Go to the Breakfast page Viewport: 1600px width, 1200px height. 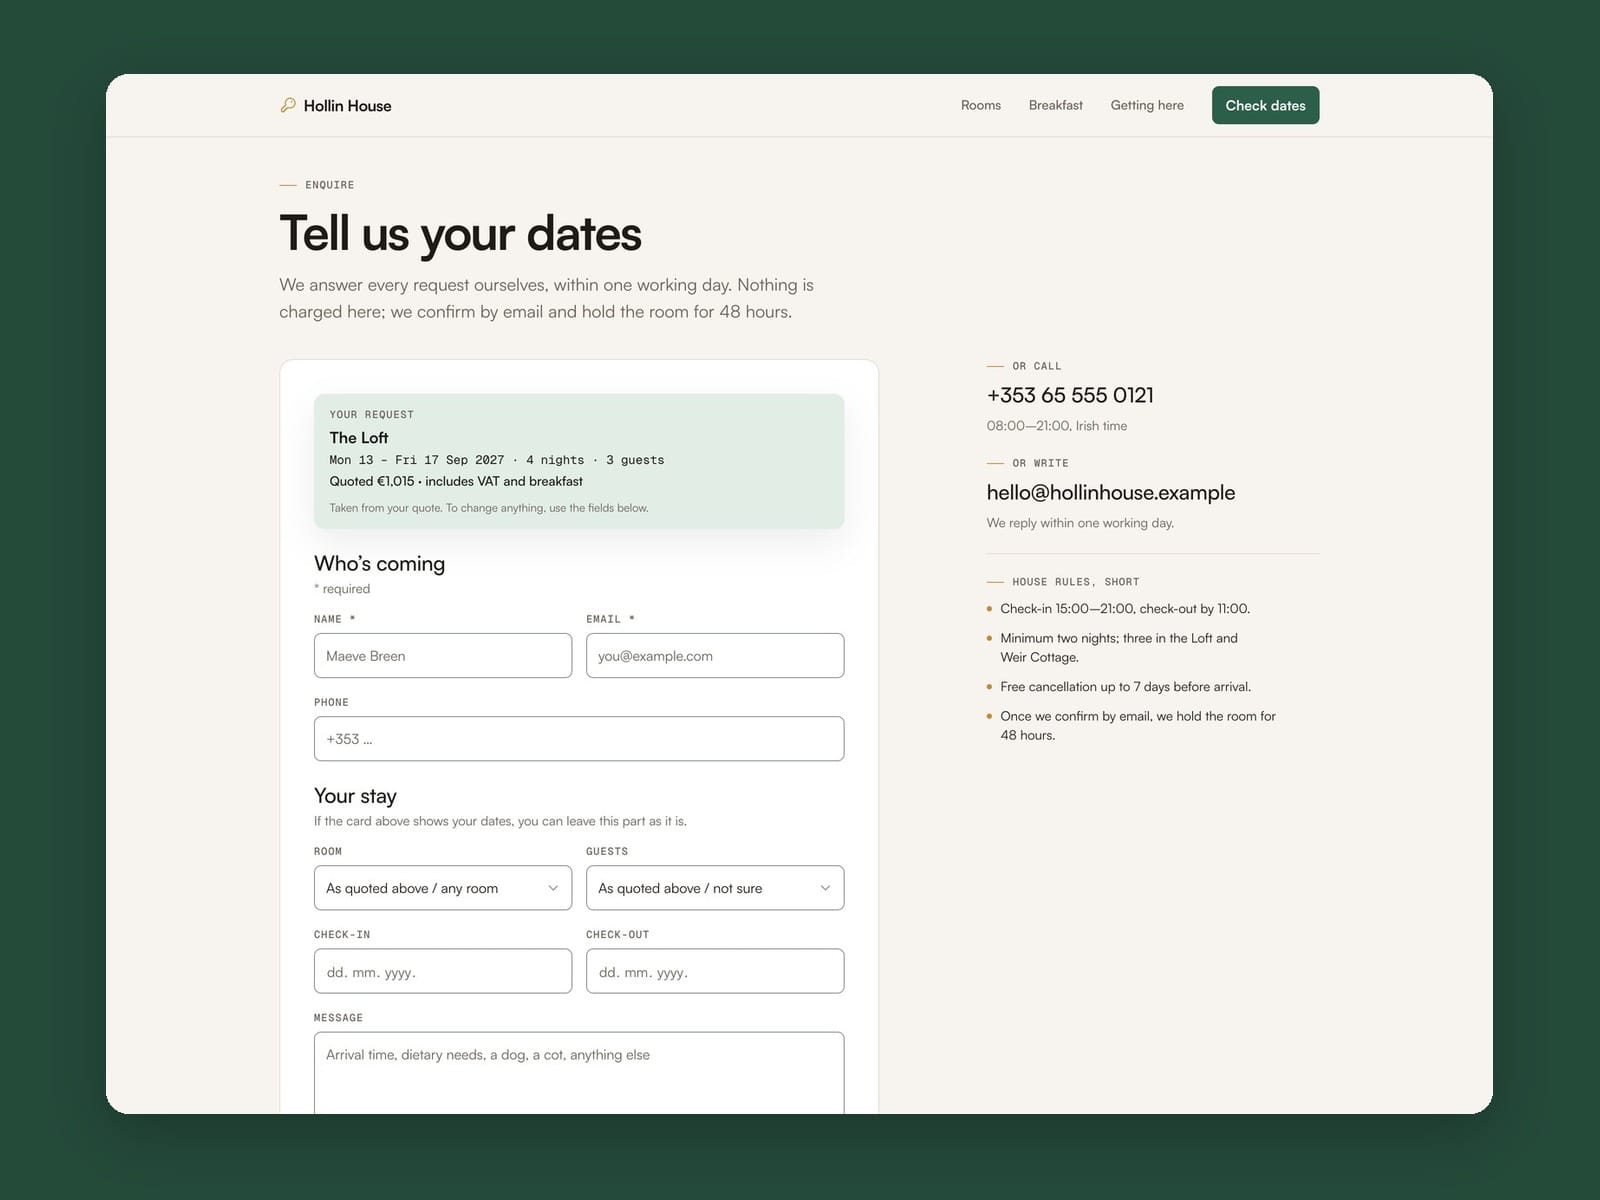[x=1055, y=105]
